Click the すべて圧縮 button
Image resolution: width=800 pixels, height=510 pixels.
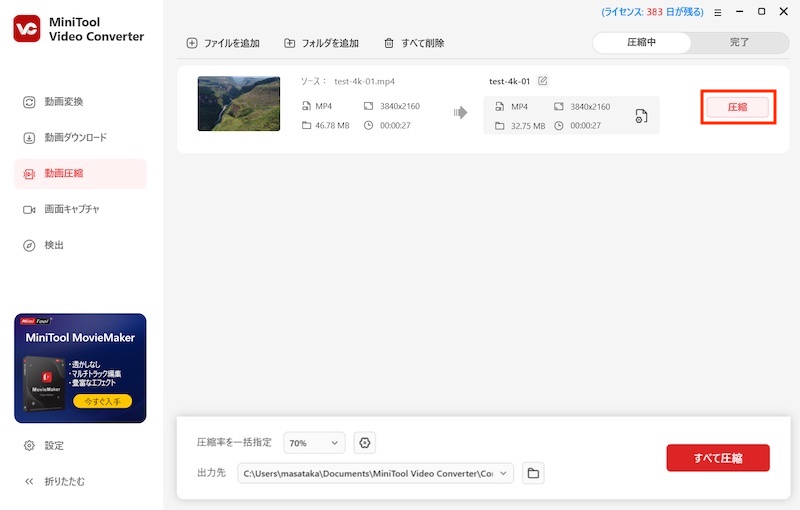click(718, 458)
